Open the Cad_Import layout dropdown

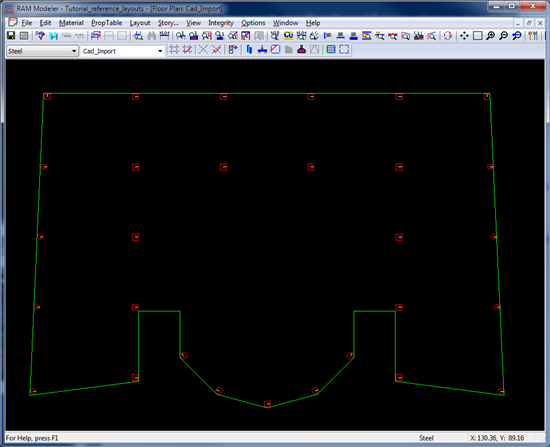point(122,51)
